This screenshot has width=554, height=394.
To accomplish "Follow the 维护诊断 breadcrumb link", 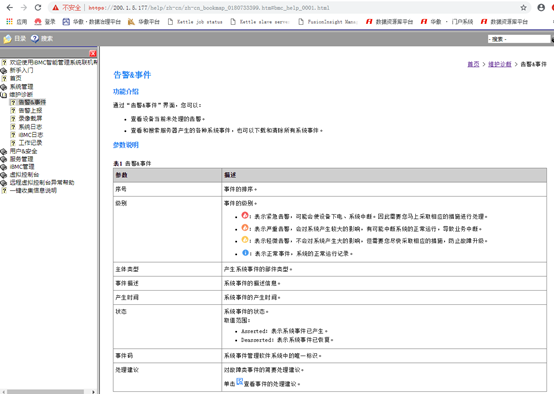I will click(x=500, y=64).
